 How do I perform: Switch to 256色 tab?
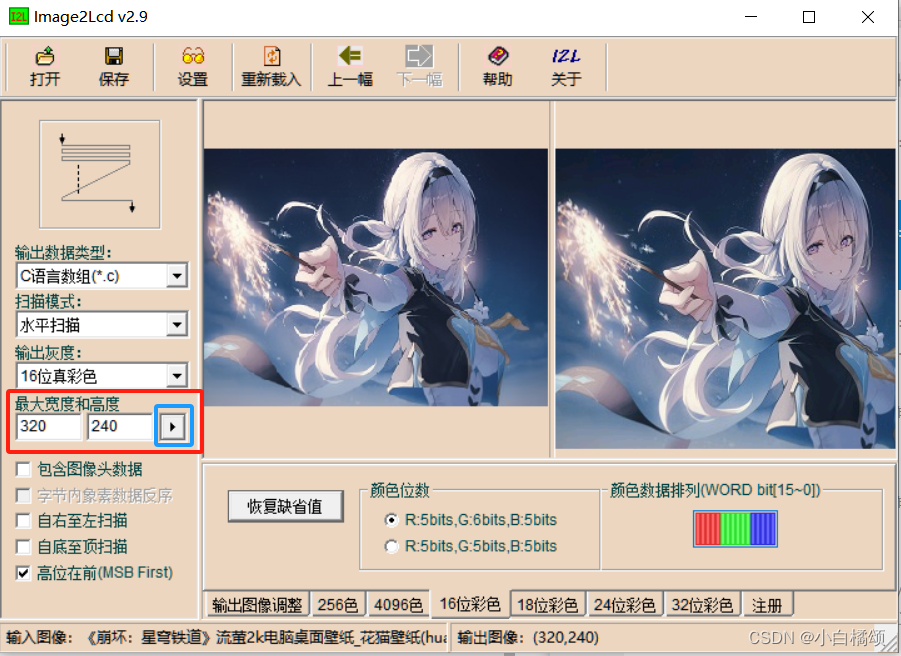coord(338,605)
